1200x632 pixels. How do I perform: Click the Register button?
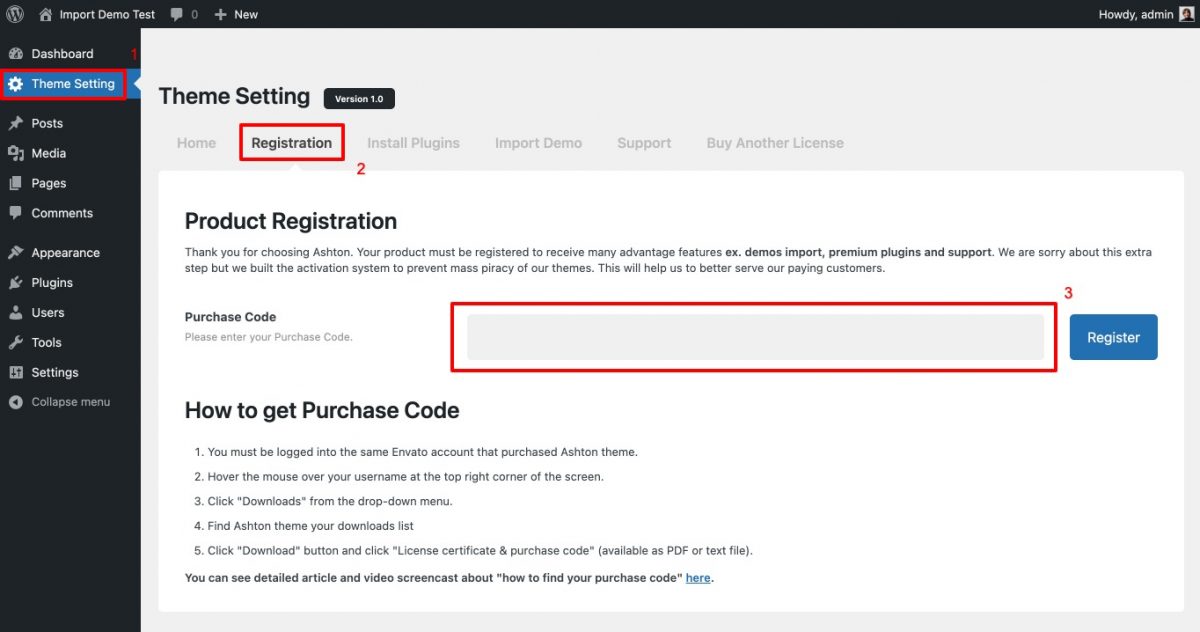(1113, 337)
